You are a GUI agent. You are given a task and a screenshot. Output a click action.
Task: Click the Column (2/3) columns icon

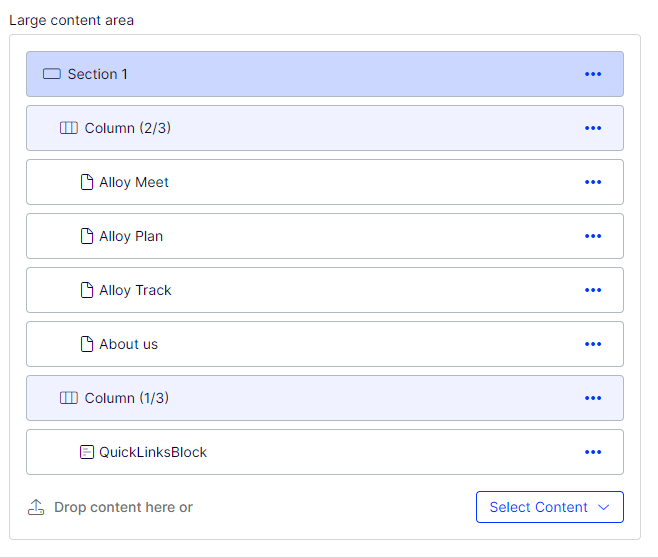[x=69, y=128]
